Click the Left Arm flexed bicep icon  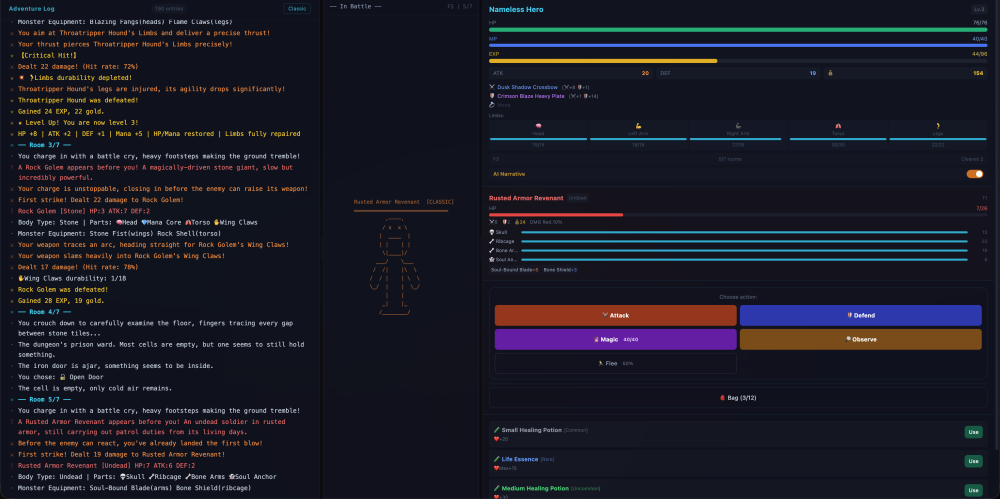638,126
